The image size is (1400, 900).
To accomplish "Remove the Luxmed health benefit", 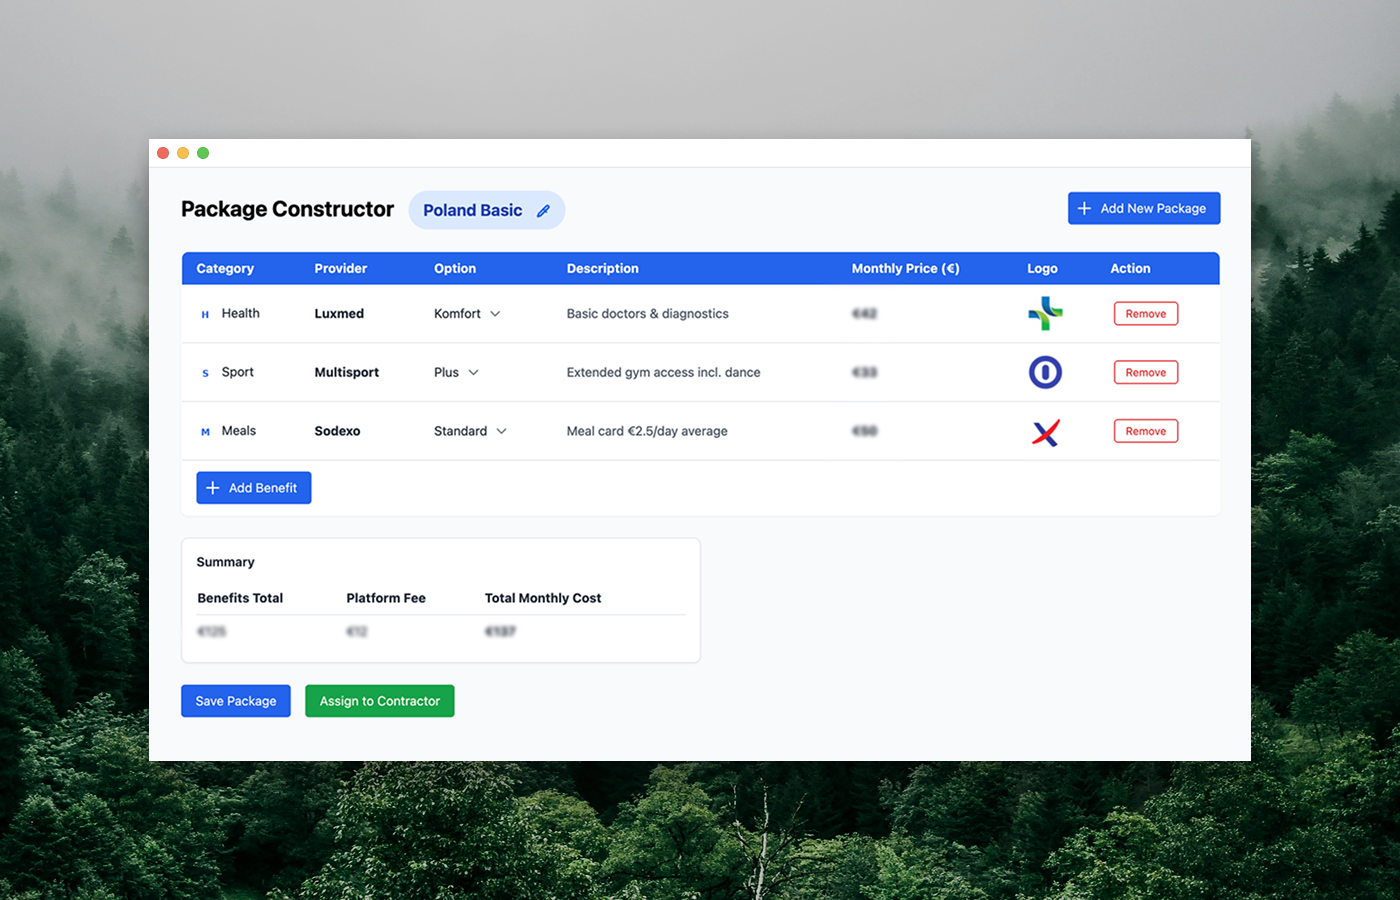I will click(x=1146, y=314).
